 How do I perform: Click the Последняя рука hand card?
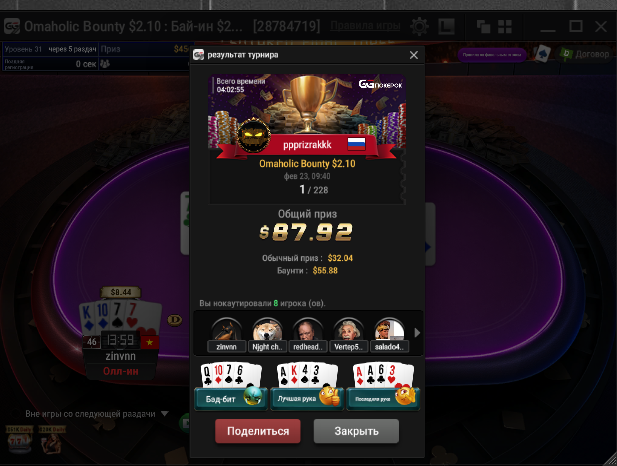click(x=383, y=387)
